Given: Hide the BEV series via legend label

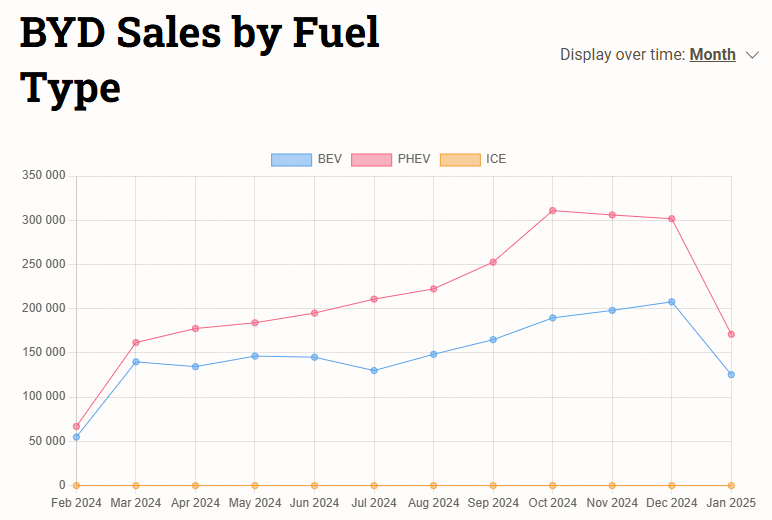Looking at the screenshot, I should point(330,159).
